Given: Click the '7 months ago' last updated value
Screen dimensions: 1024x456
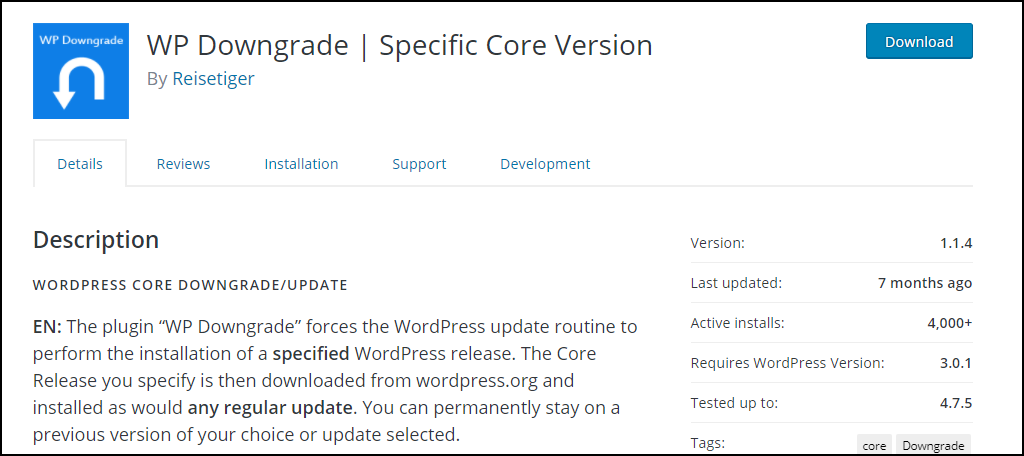Looking at the screenshot, I should pos(925,283).
